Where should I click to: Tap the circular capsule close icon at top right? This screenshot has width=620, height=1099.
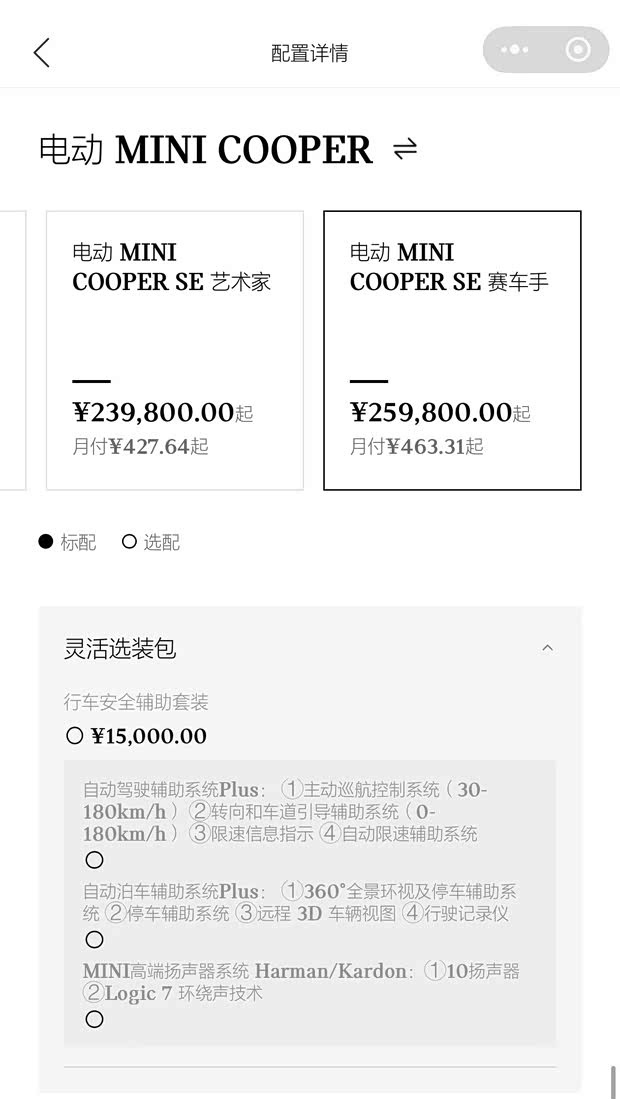(x=575, y=50)
